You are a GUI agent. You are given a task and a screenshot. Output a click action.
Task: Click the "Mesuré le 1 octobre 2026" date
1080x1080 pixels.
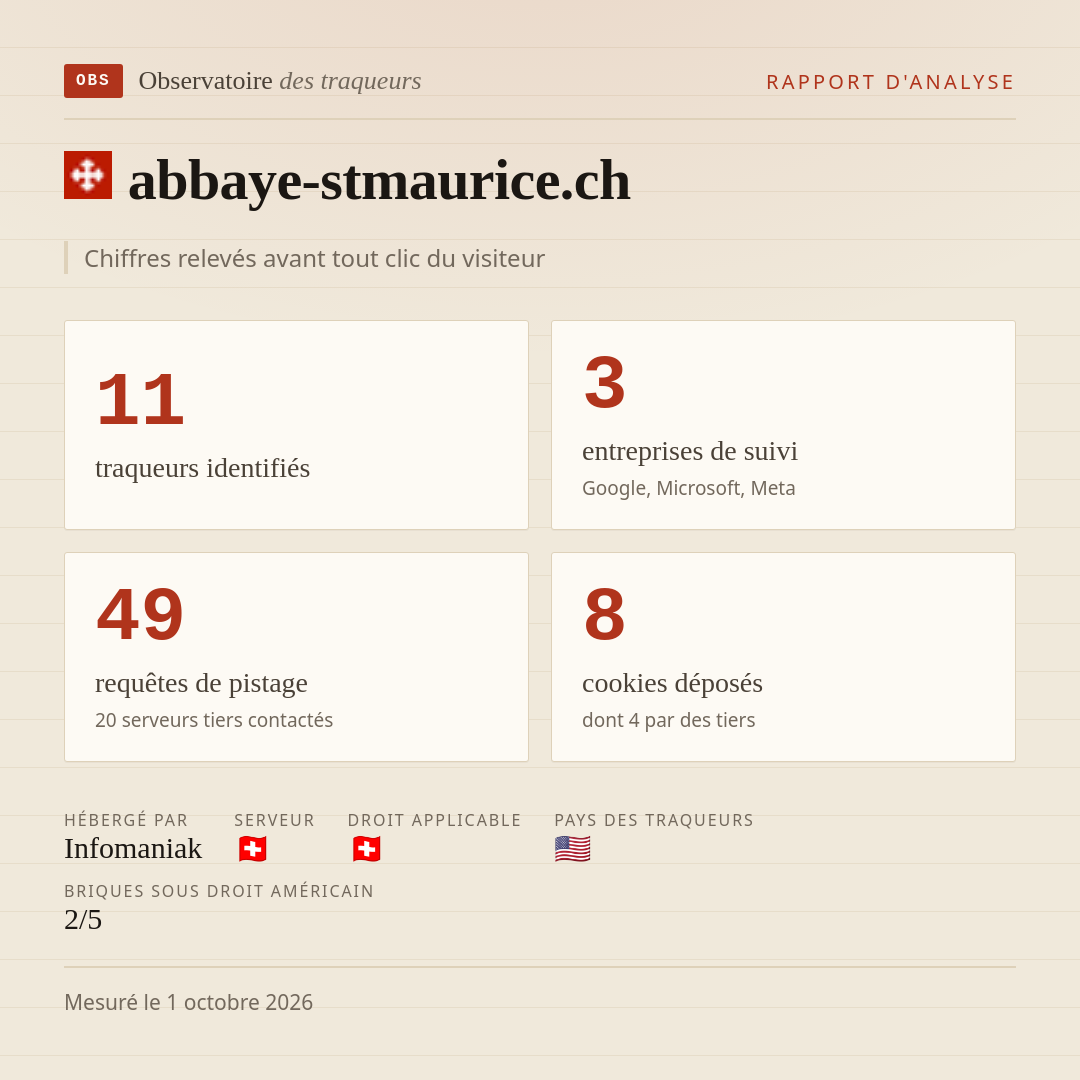[189, 1002]
